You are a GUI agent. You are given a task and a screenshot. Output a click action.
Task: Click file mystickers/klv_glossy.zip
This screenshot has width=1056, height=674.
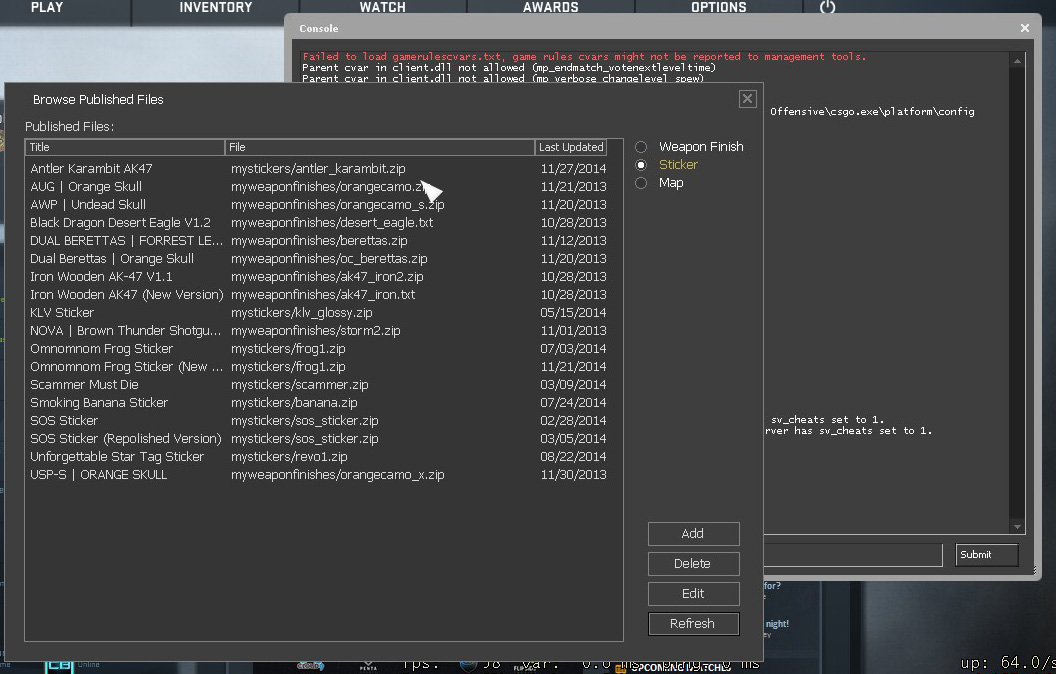pyautogui.click(x=302, y=312)
